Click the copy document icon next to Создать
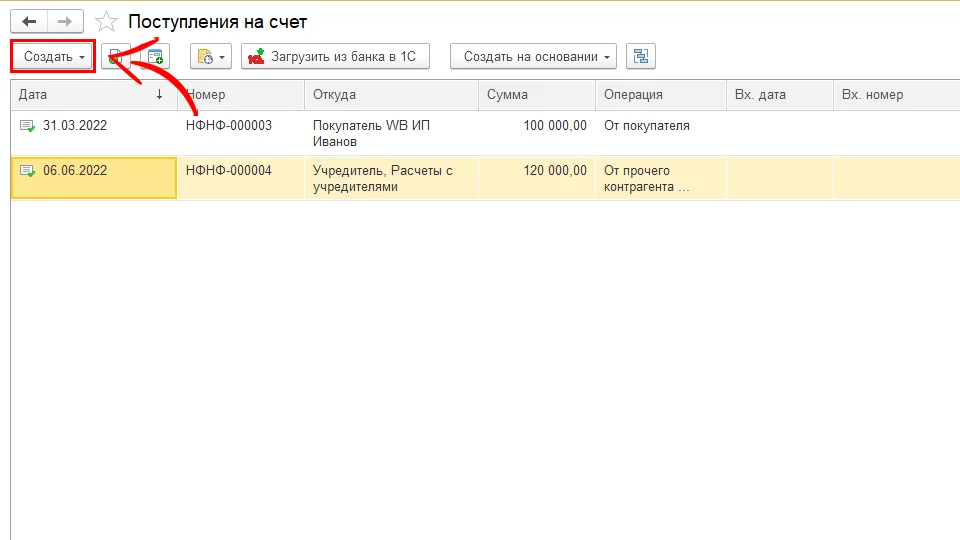 pyautogui.click(x=116, y=57)
